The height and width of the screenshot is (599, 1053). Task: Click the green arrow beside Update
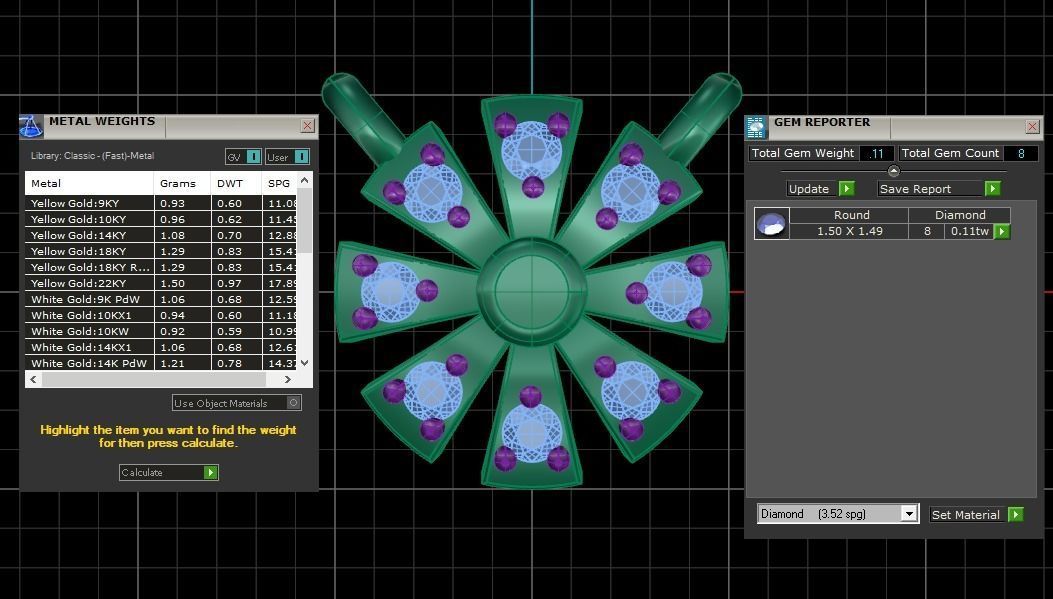[x=847, y=189]
